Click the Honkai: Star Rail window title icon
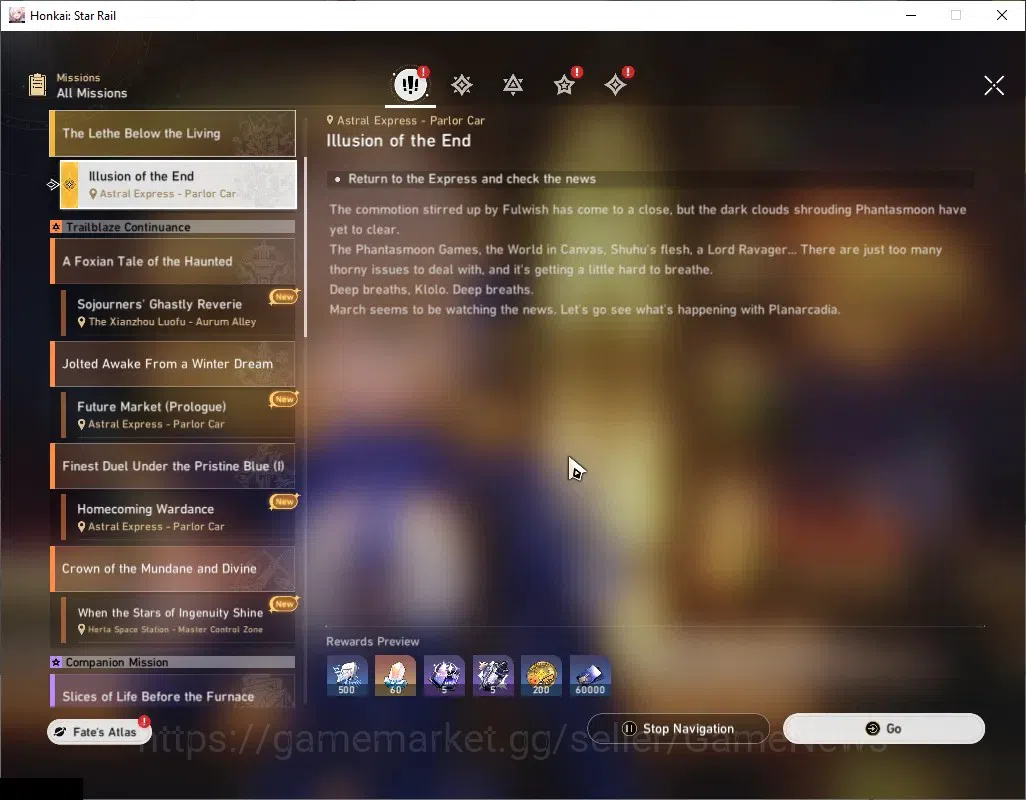The width and height of the screenshot is (1026, 800). [16, 15]
